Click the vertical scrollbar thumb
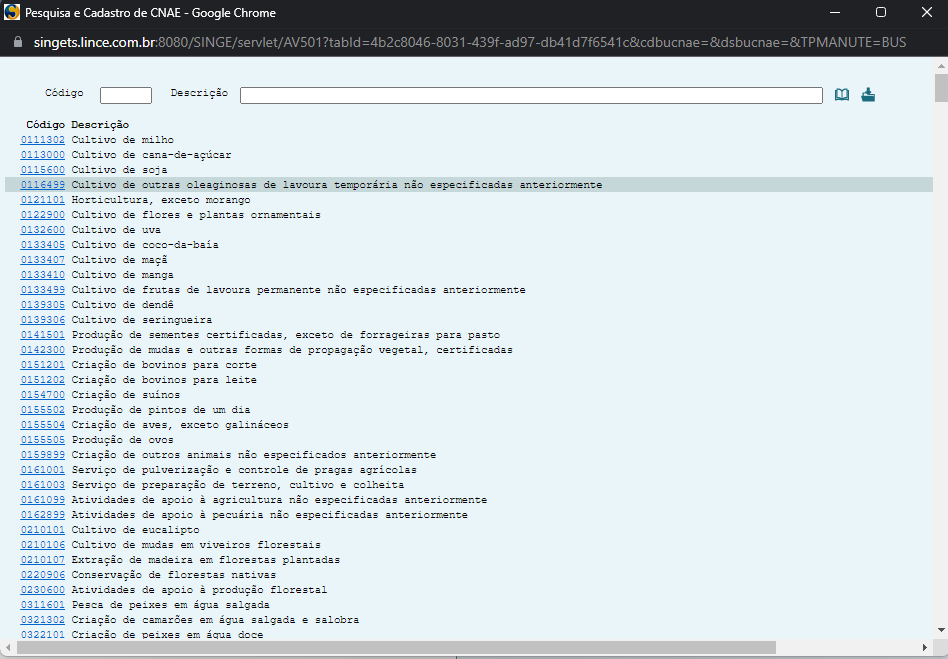 940,88
